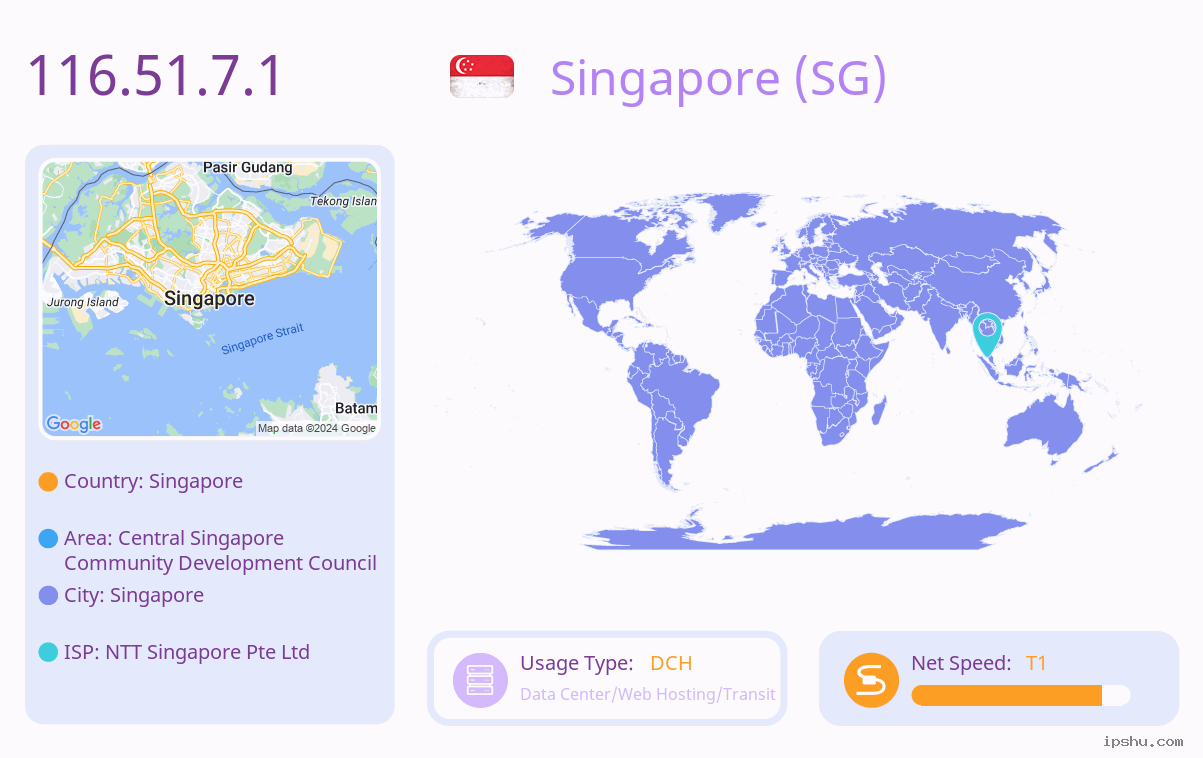Click the purple dot beside City
1203x758 pixels.
[48, 596]
